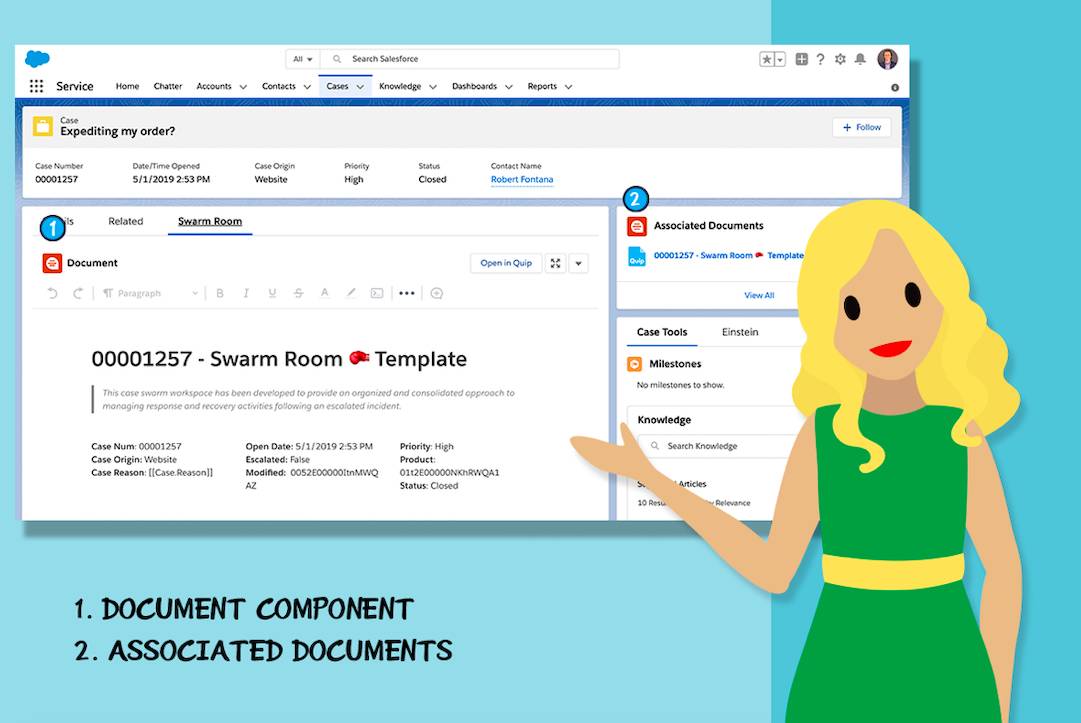Open the App Launcher grid icon

(x=37, y=86)
